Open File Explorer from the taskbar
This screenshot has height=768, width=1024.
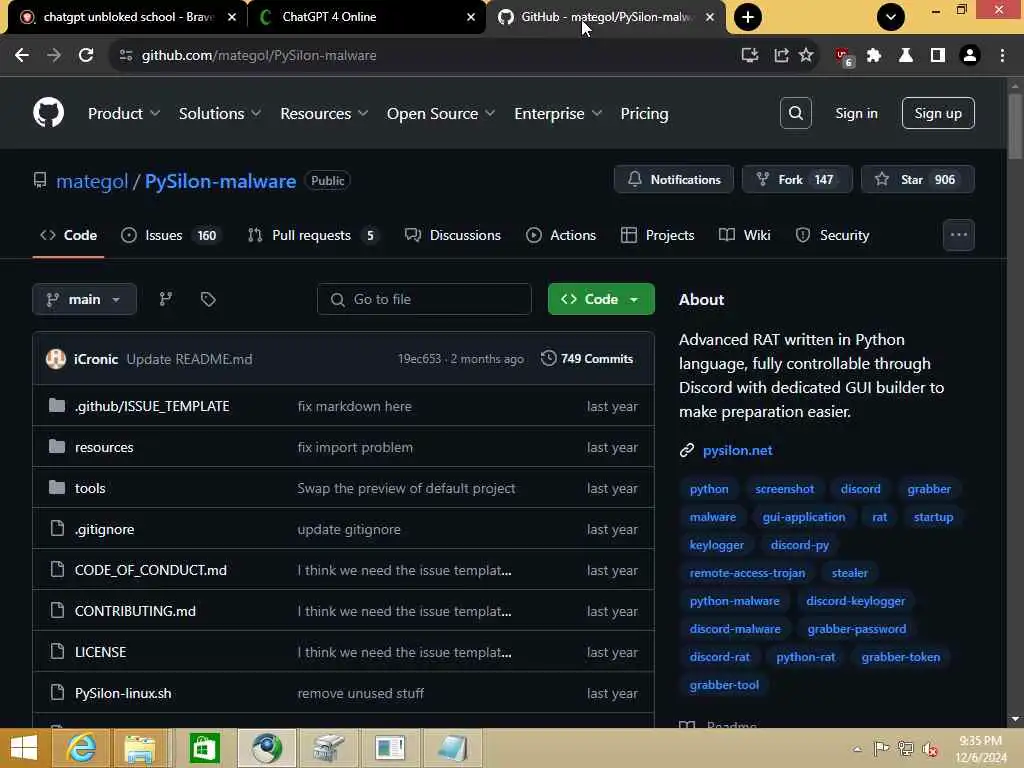point(140,748)
